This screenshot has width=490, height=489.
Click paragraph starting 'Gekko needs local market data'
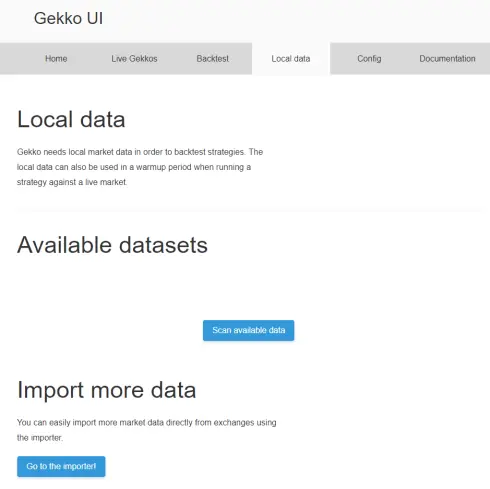tap(140, 167)
